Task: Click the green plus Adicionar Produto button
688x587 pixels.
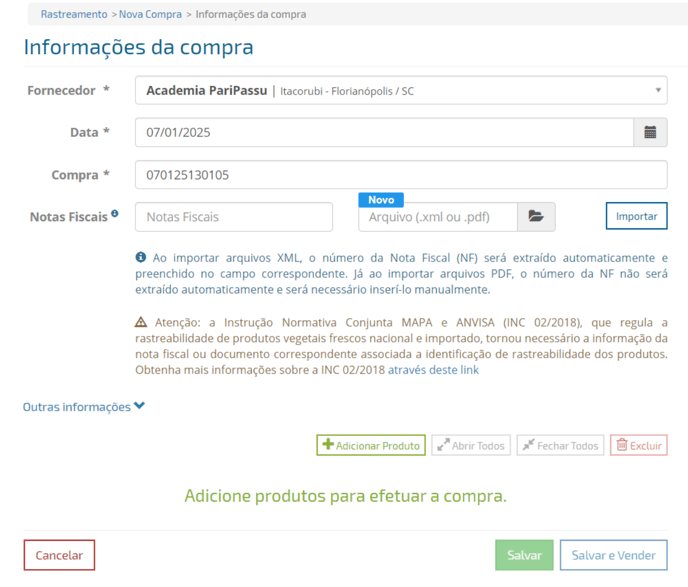Action: (371, 445)
